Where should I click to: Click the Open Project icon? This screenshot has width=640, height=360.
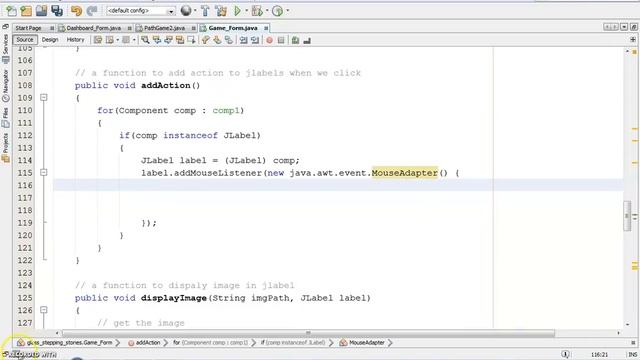click(41, 11)
